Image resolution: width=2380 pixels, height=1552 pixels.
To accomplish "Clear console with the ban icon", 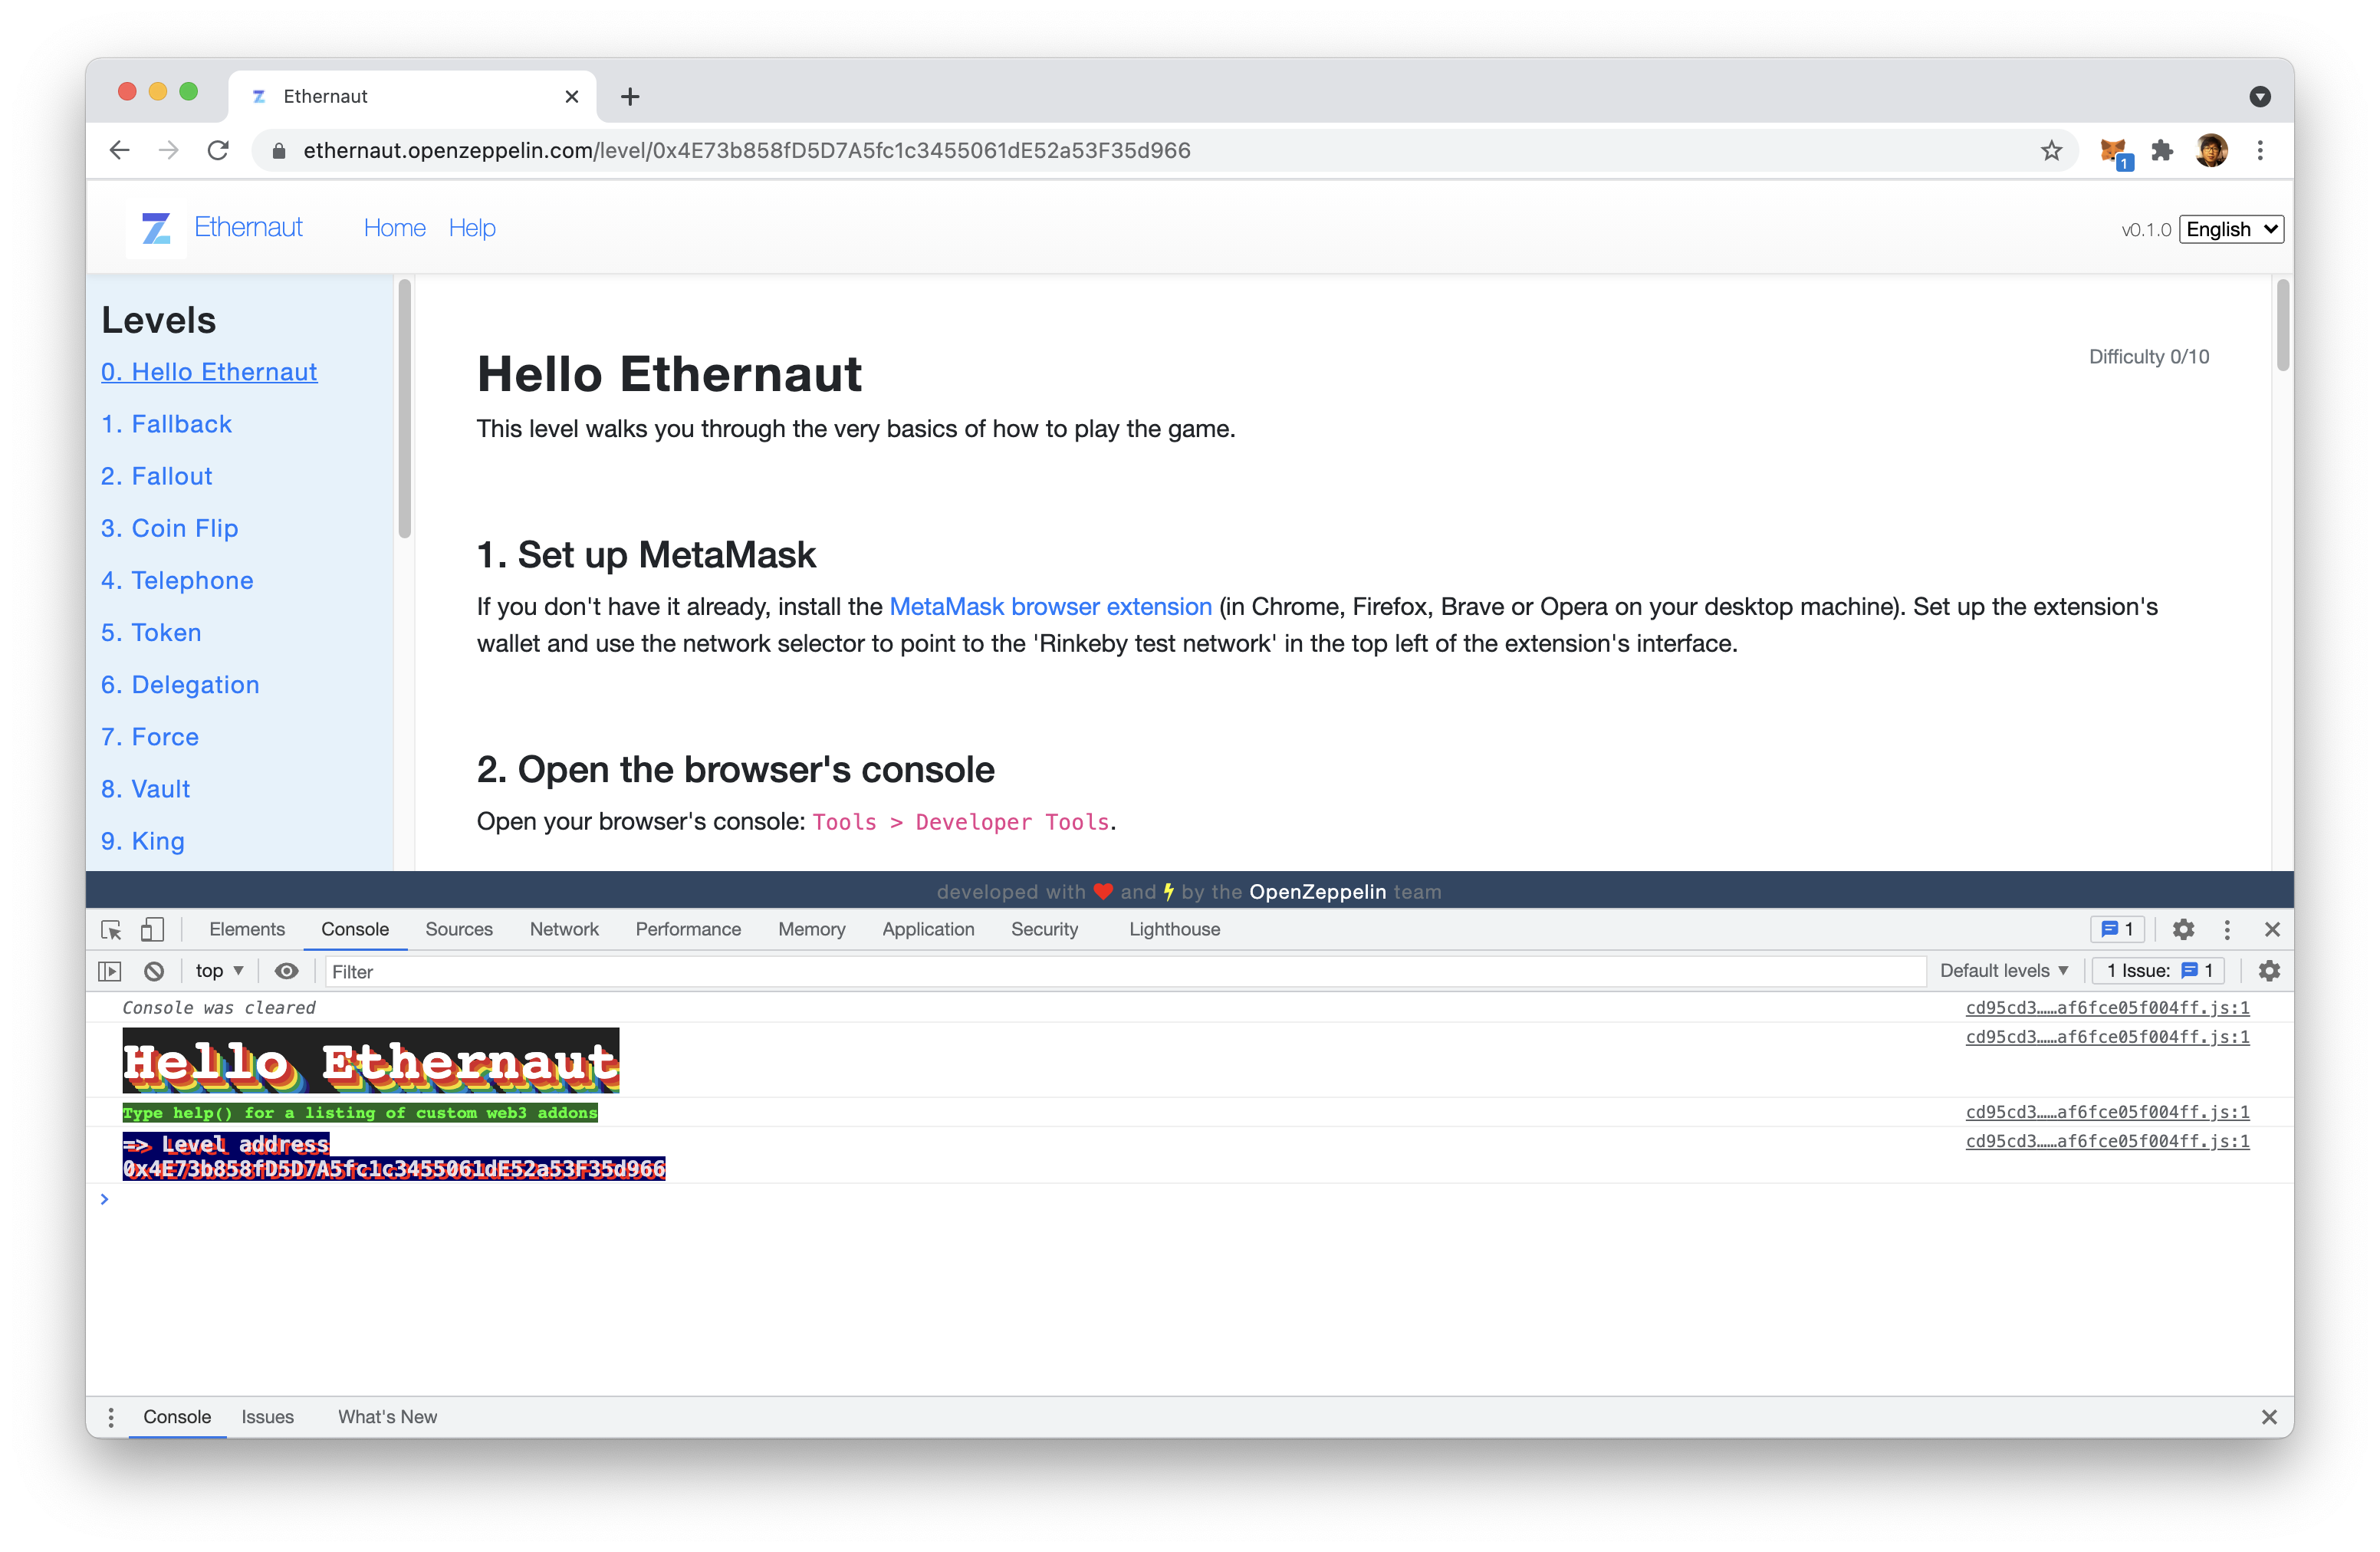I will tap(154, 971).
